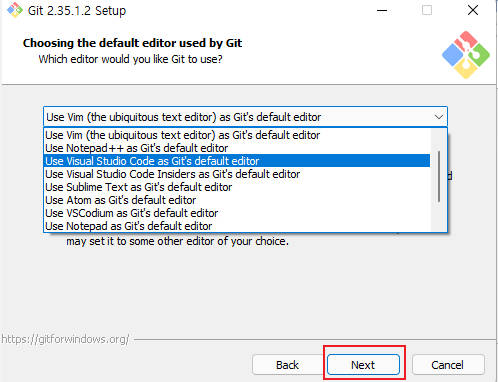The height and width of the screenshot is (382, 498).
Task: Pick Visual Studio Code Insiders editor option
Action: [237, 174]
